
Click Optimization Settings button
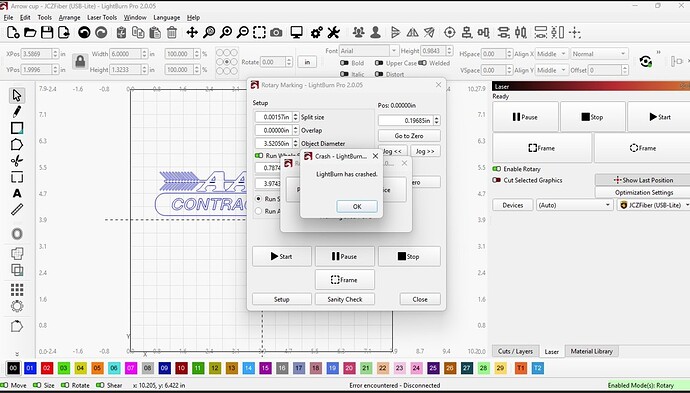643,192
